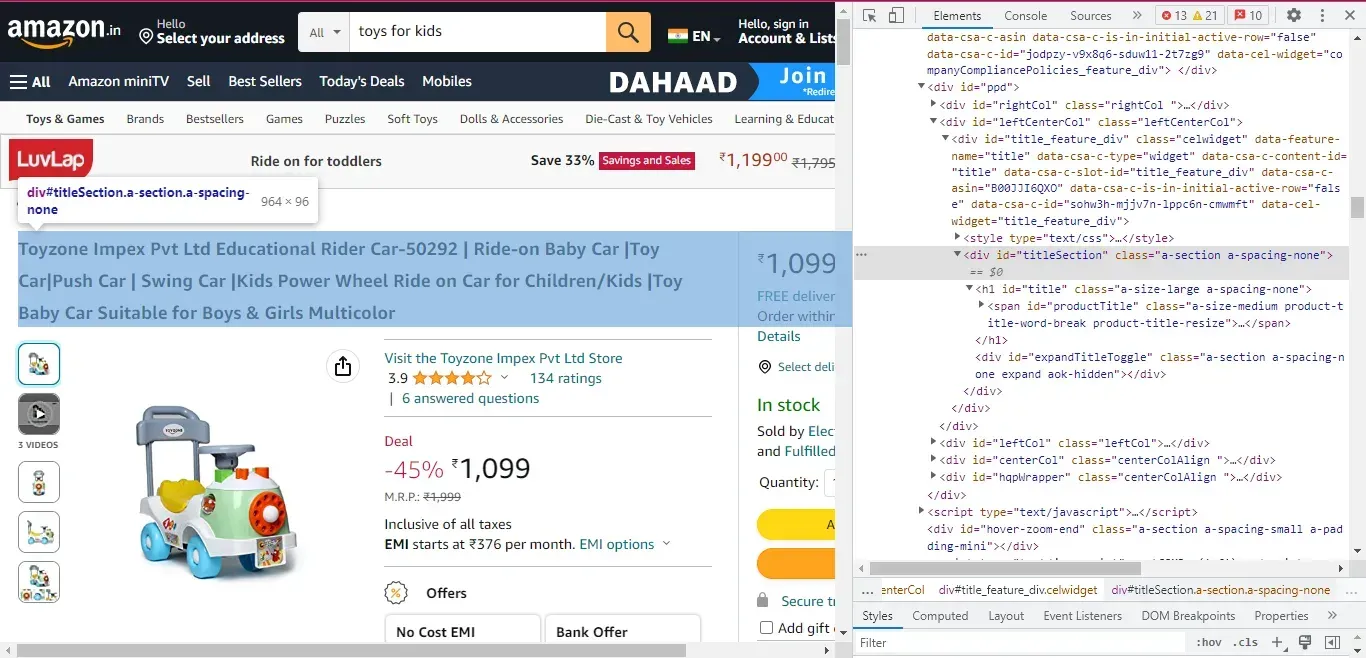Click the Amazon search magnifier button
1366x658 pixels.
click(628, 32)
